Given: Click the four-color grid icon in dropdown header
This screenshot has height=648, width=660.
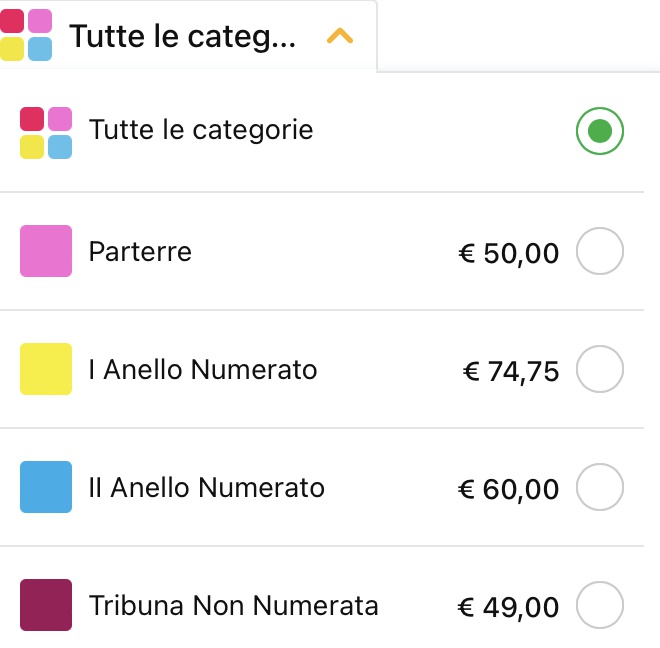Looking at the screenshot, I should (26, 35).
